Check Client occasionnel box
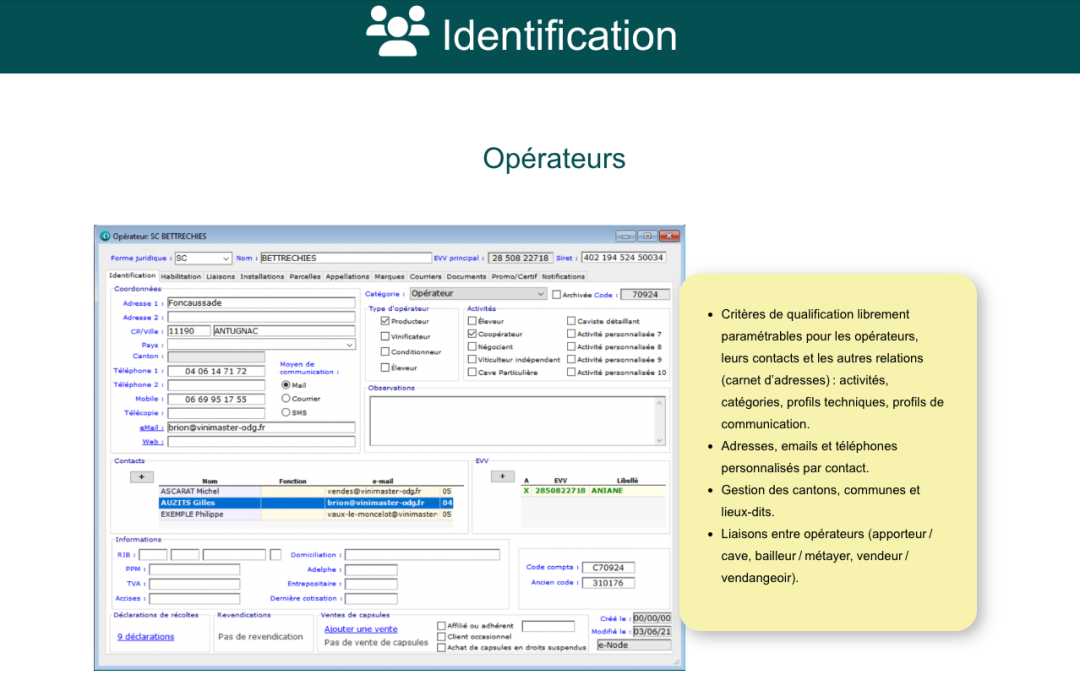1080x675 pixels. point(441,636)
